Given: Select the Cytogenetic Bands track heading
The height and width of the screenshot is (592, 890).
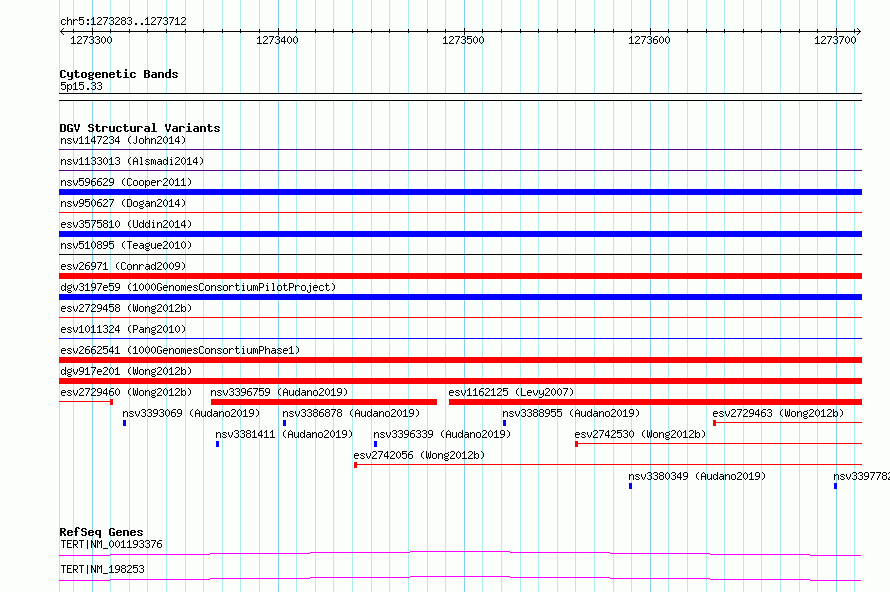Looking at the screenshot, I should coord(119,74).
